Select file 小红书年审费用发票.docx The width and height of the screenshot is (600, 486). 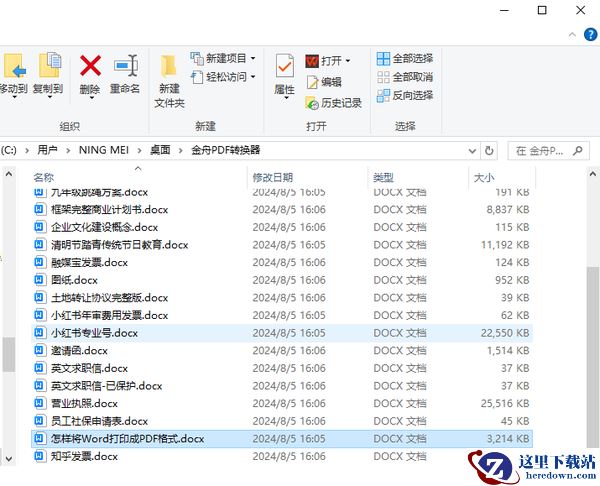[282, 315]
